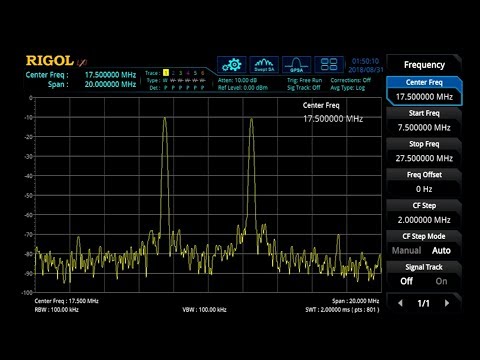
Task: Select the CF Step softkey
Action: [x=424, y=213]
